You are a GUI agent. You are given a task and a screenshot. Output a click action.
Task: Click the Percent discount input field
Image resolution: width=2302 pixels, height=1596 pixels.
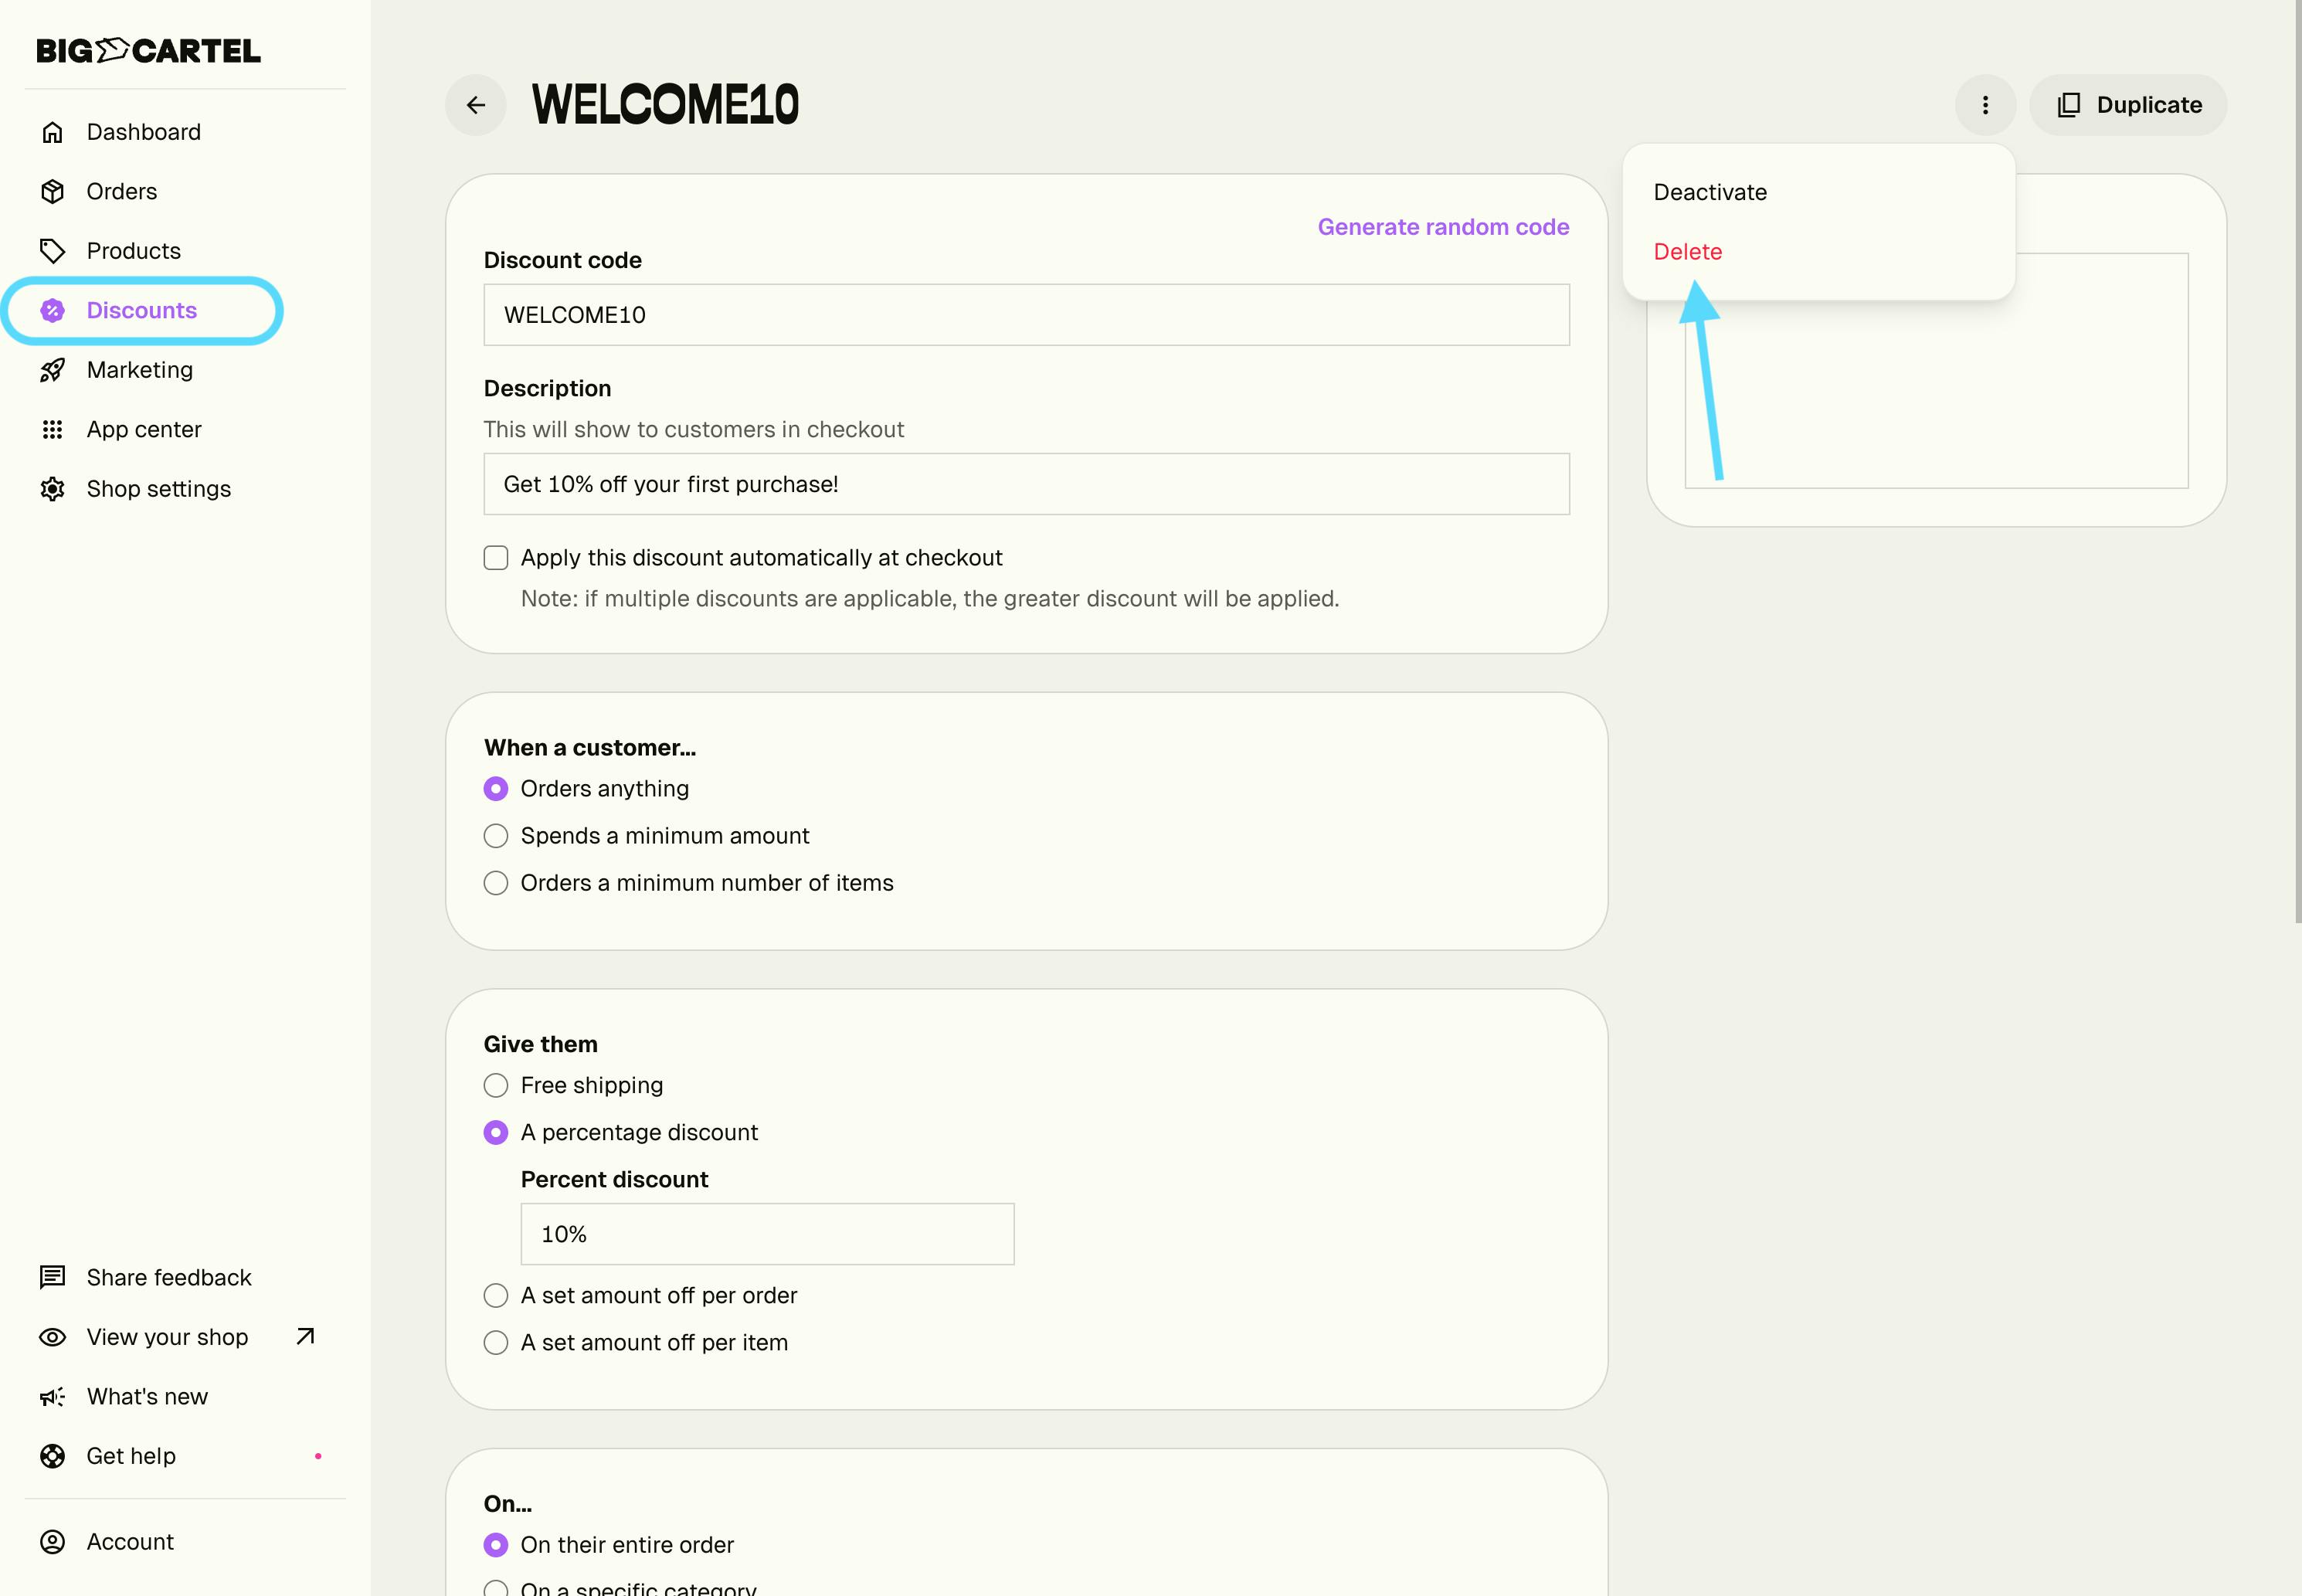(x=767, y=1234)
